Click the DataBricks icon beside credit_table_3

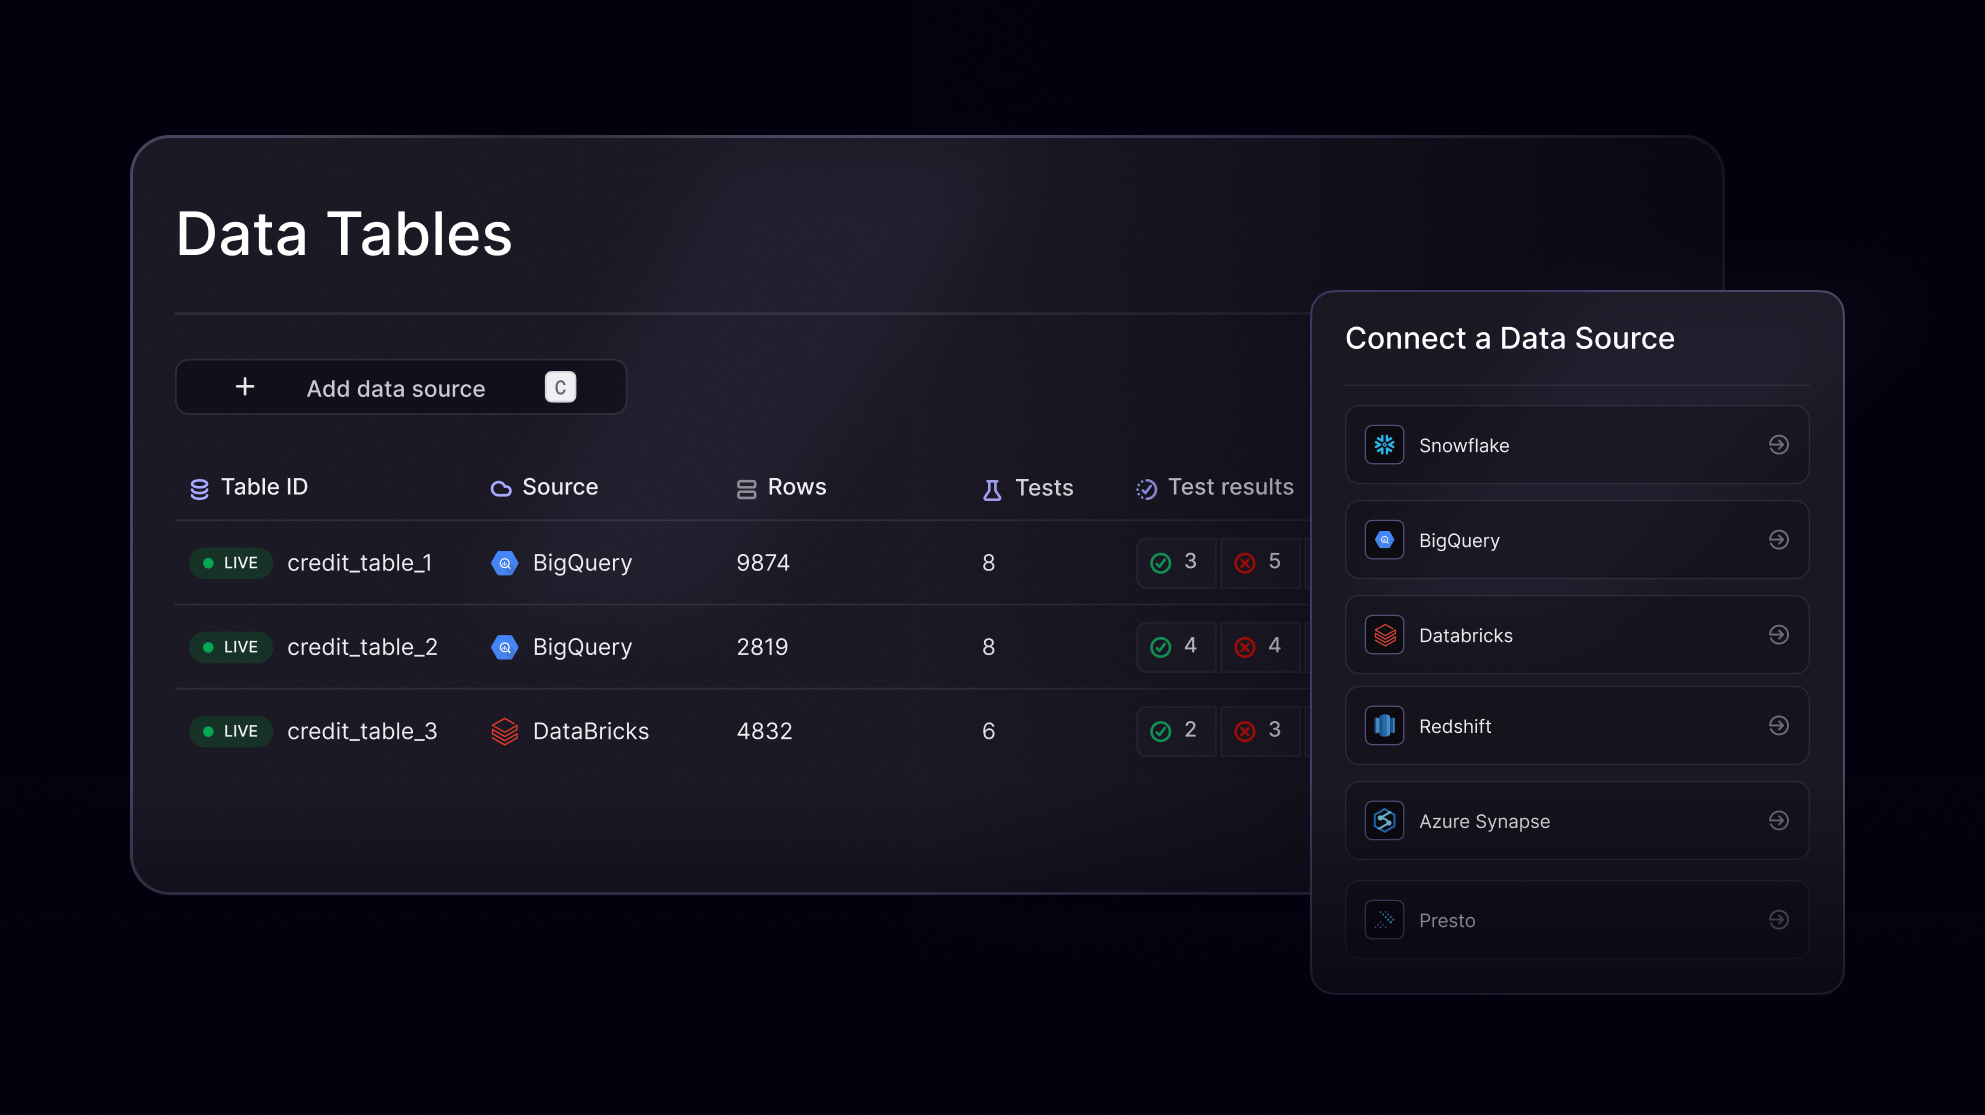point(505,731)
